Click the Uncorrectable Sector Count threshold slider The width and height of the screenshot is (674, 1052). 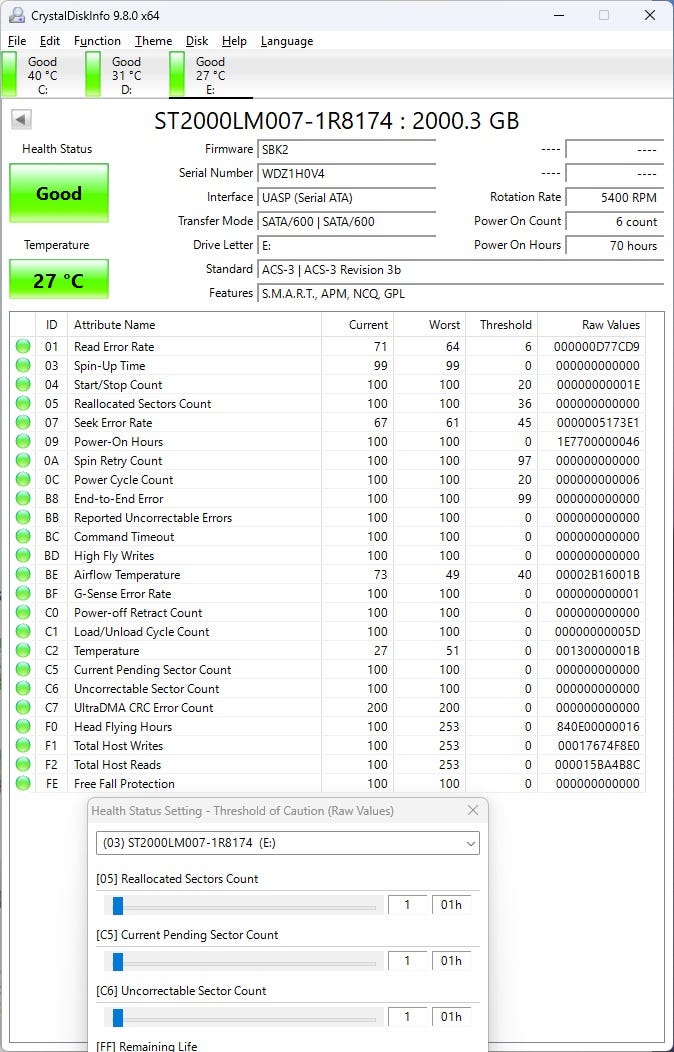tap(244, 1018)
